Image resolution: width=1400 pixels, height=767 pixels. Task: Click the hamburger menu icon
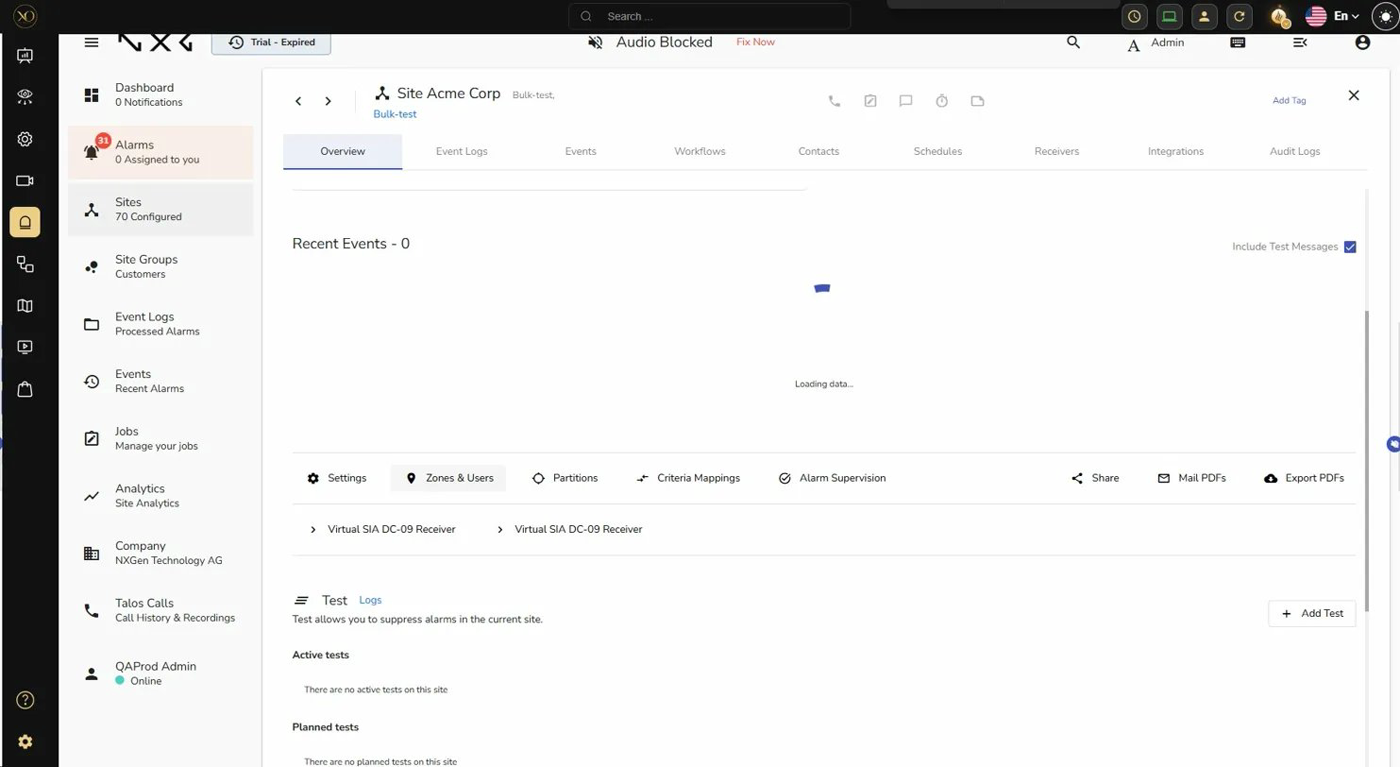click(91, 43)
